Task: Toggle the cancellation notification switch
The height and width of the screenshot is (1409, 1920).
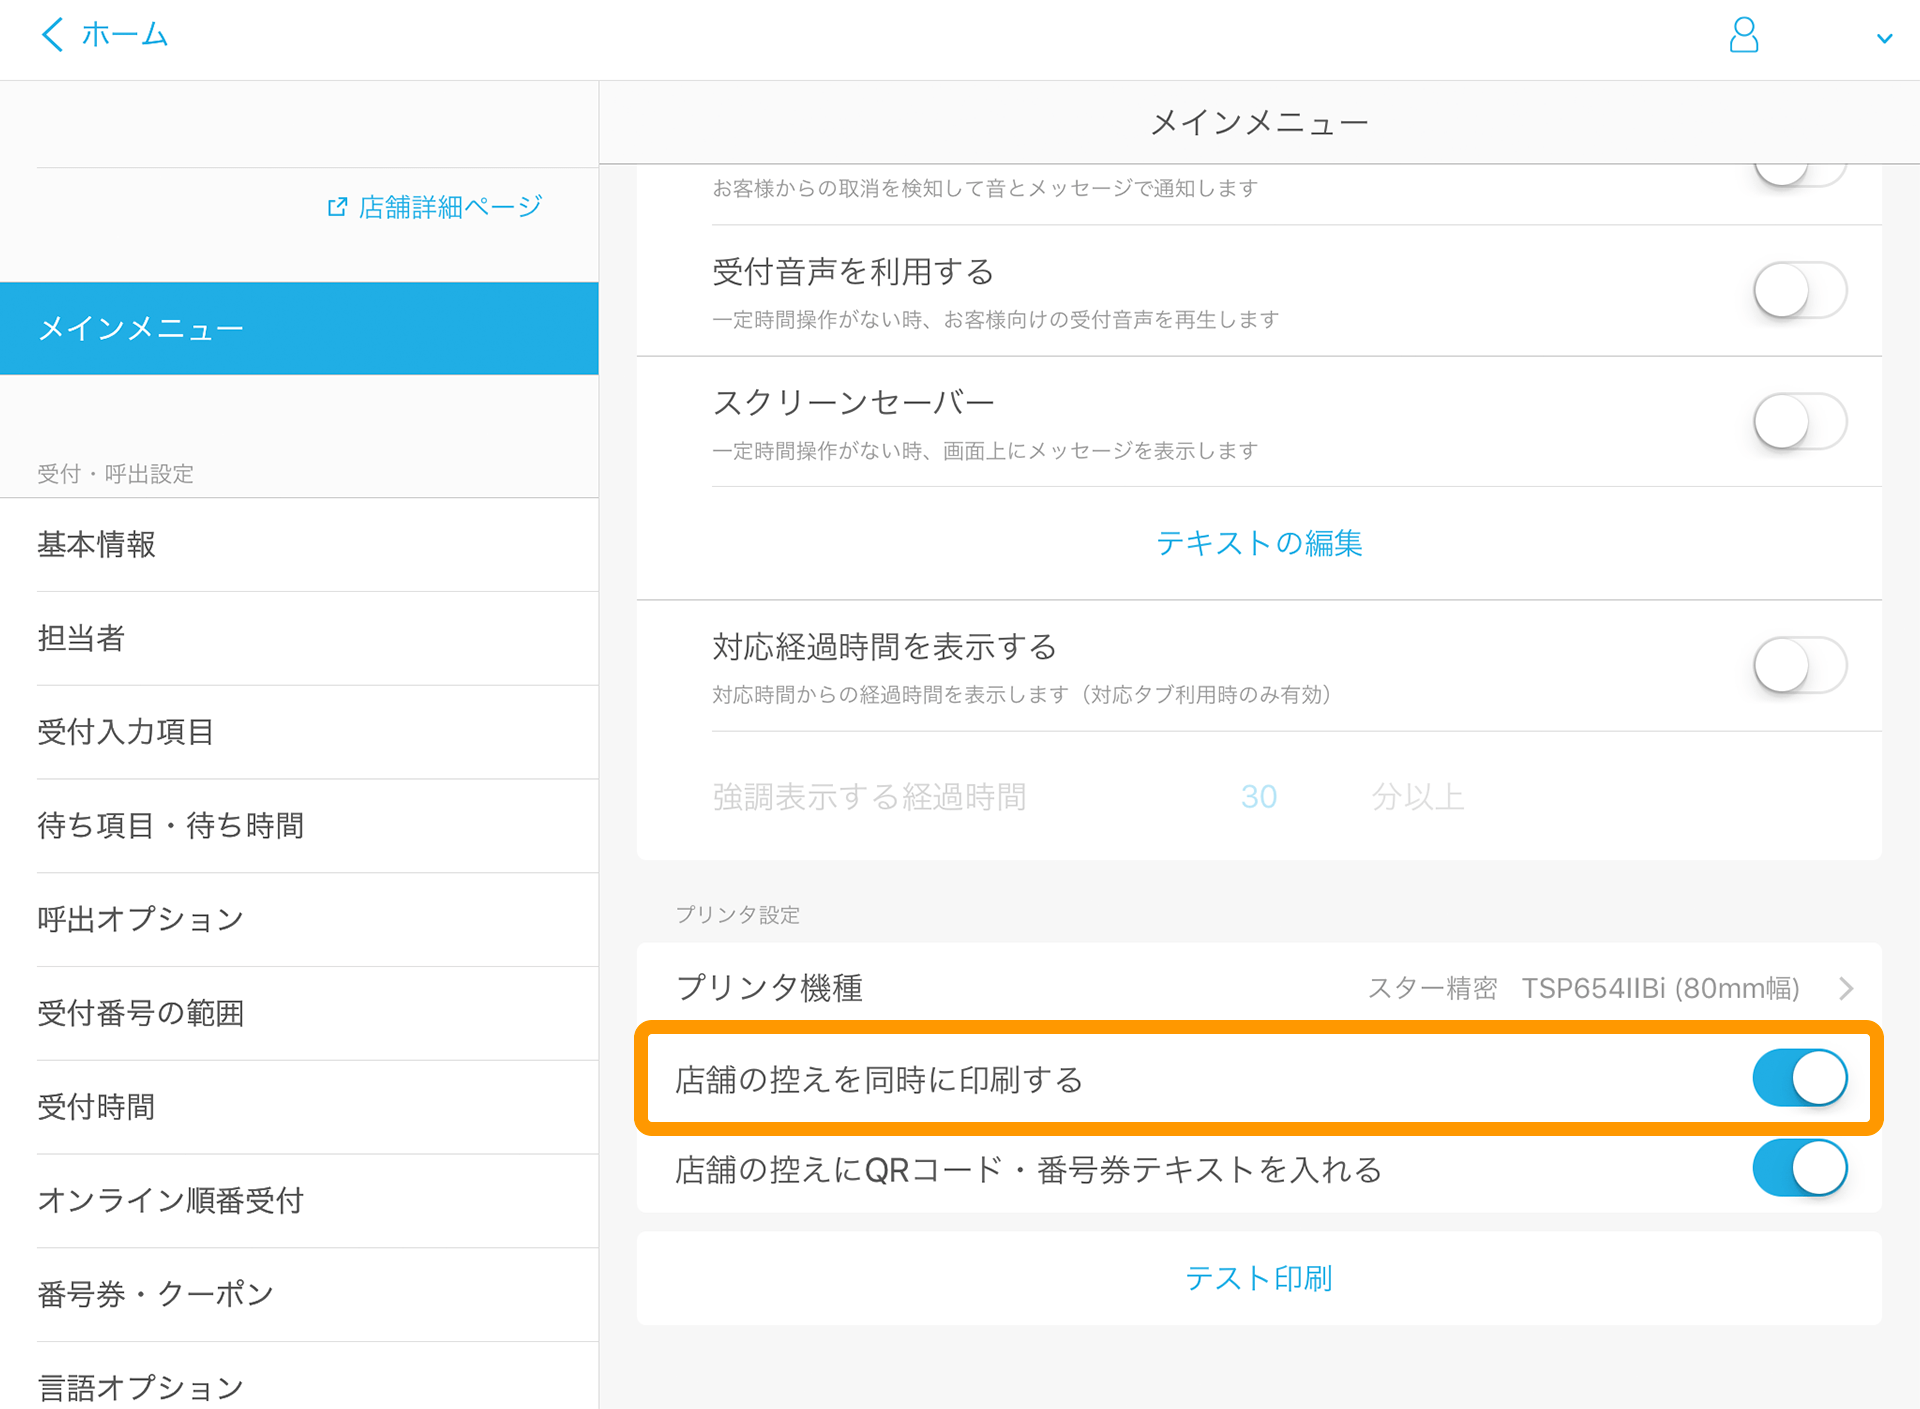Action: 1799,174
